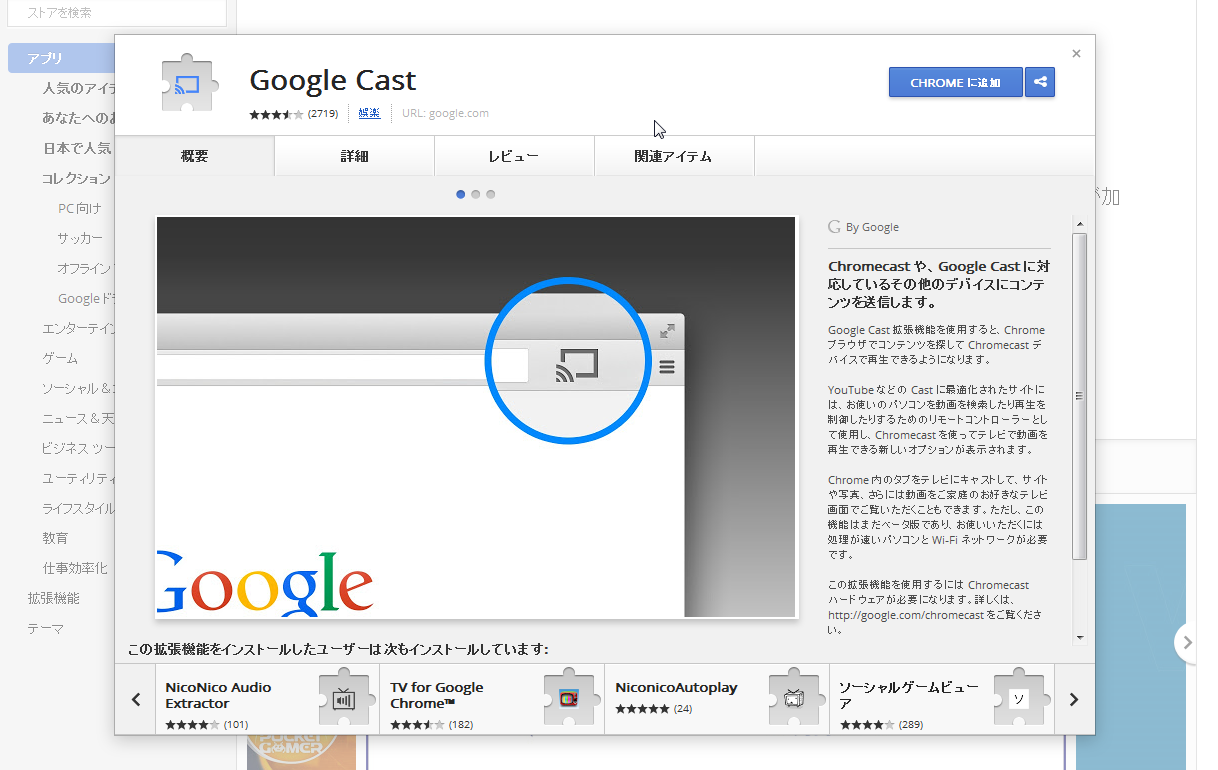Select コレクション in the sidebar
This screenshot has height=770, width=1218.
[76, 178]
